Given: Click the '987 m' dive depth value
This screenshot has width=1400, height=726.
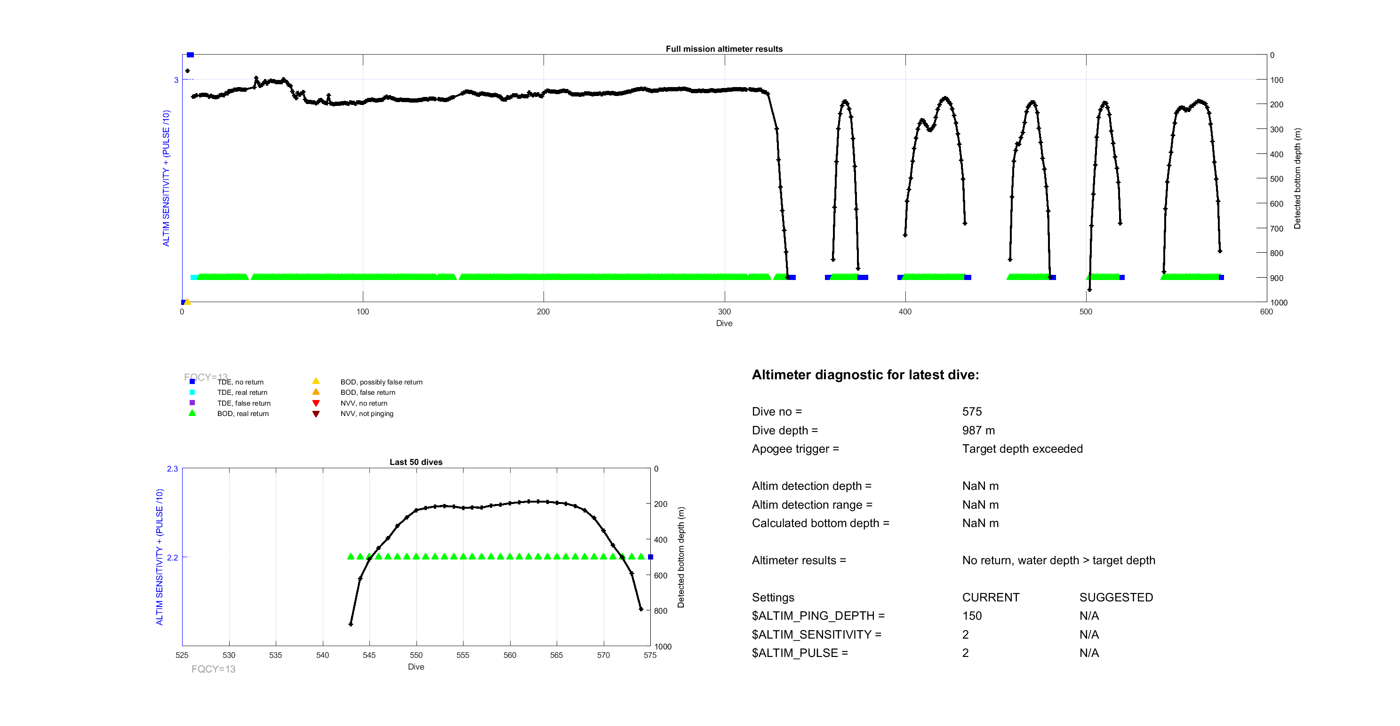Looking at the screenshot, I should (x=980, y=430).
